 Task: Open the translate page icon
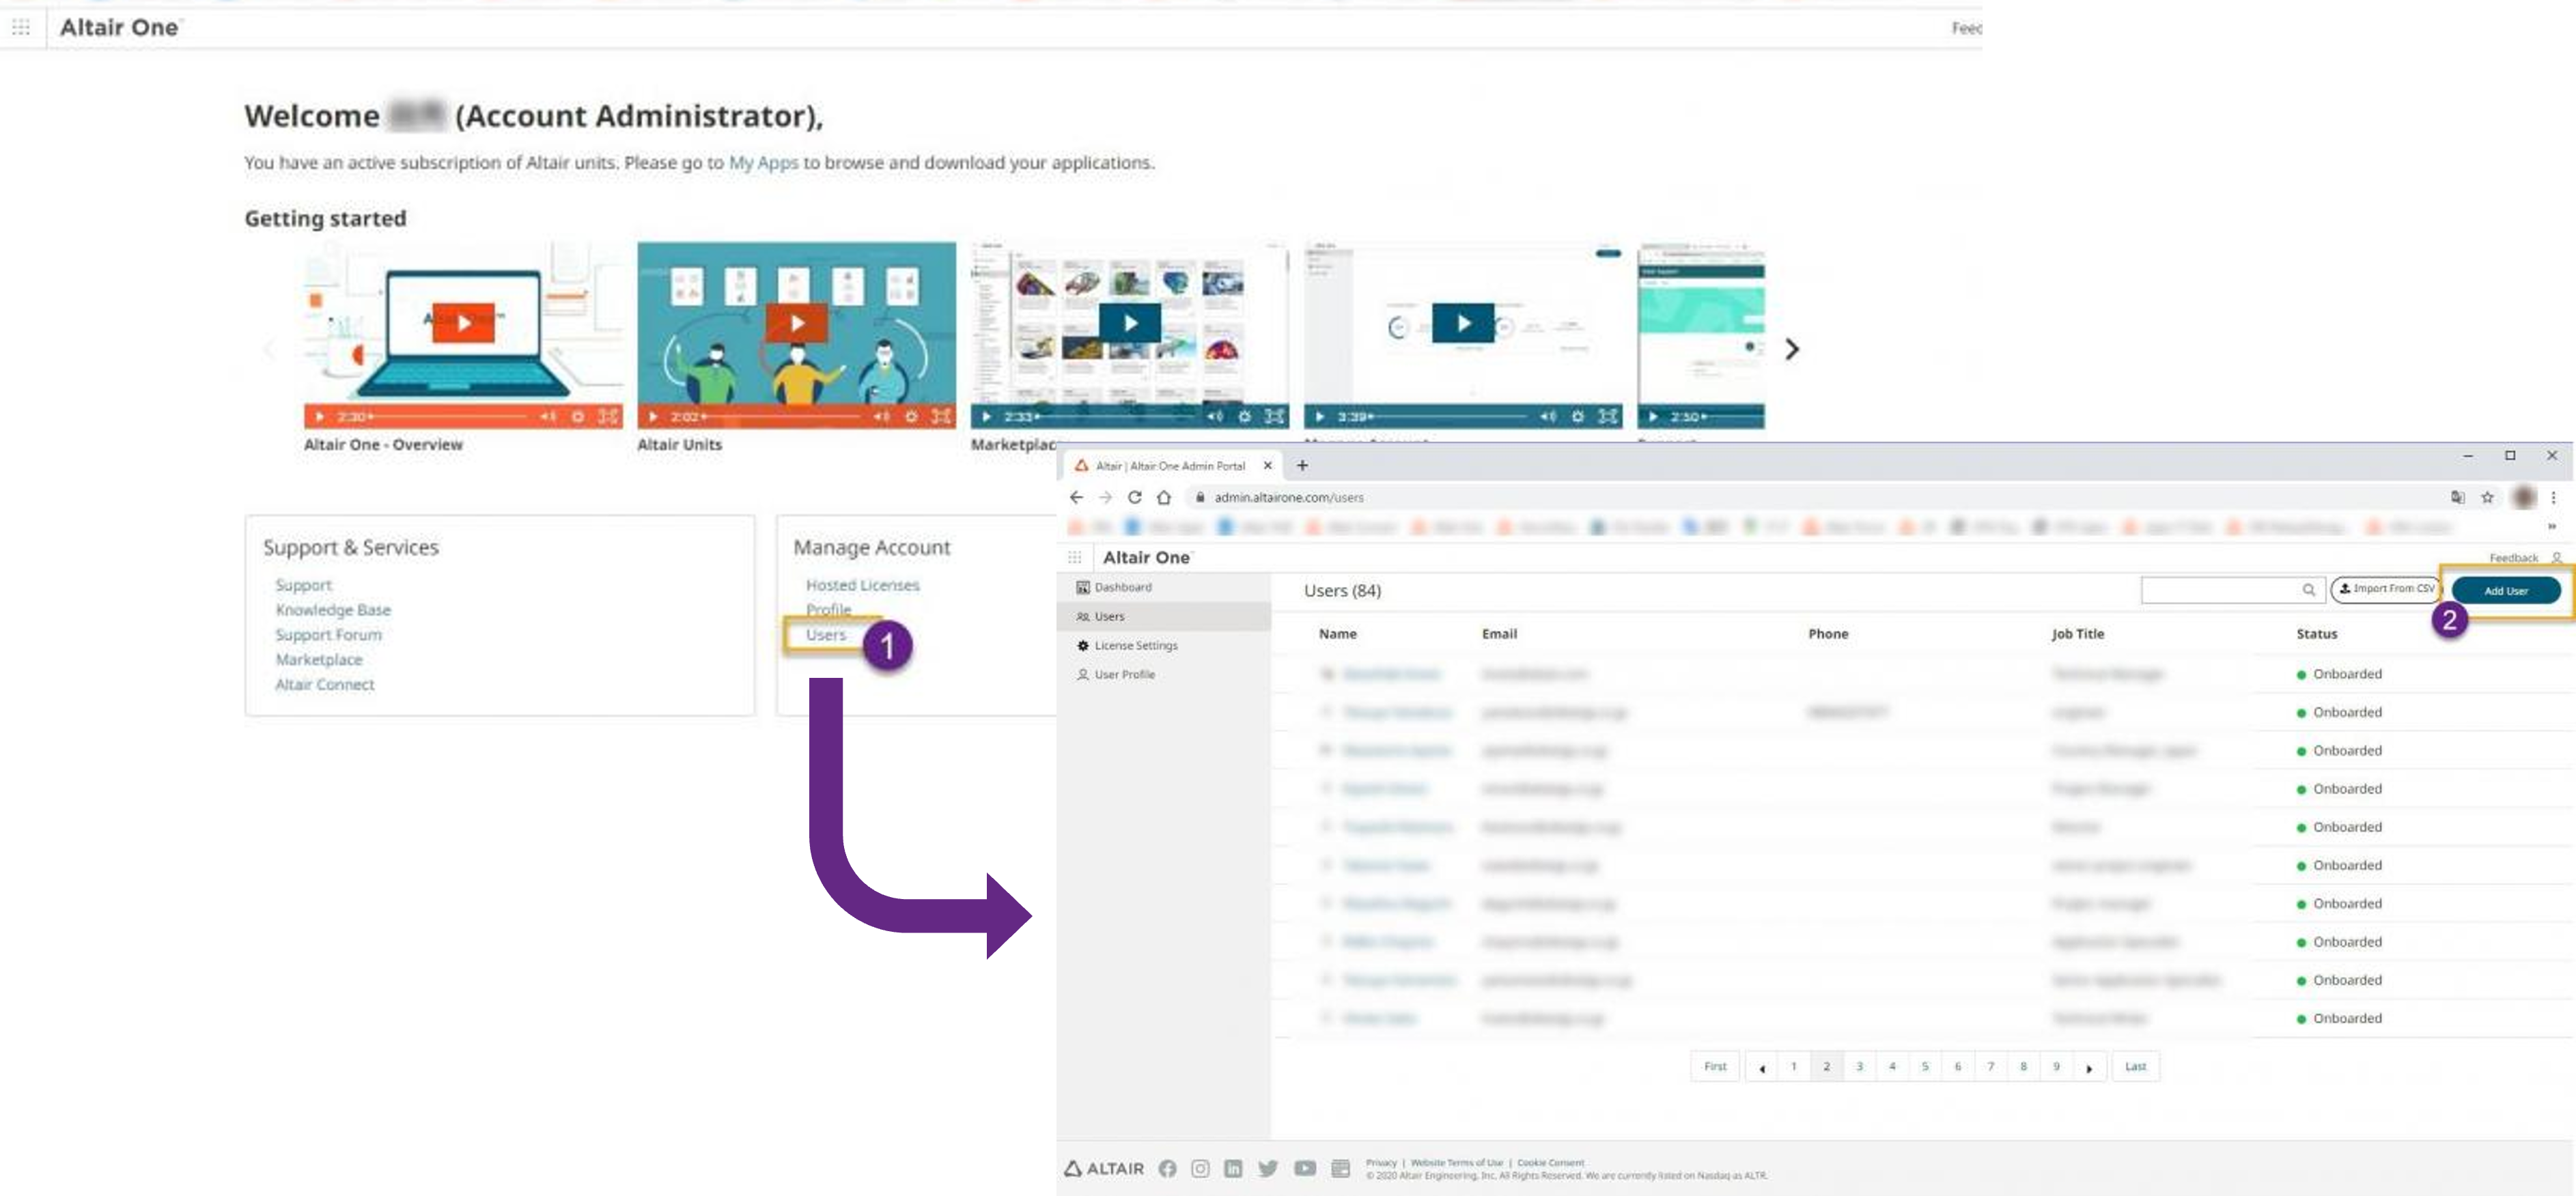(2457, 497)
